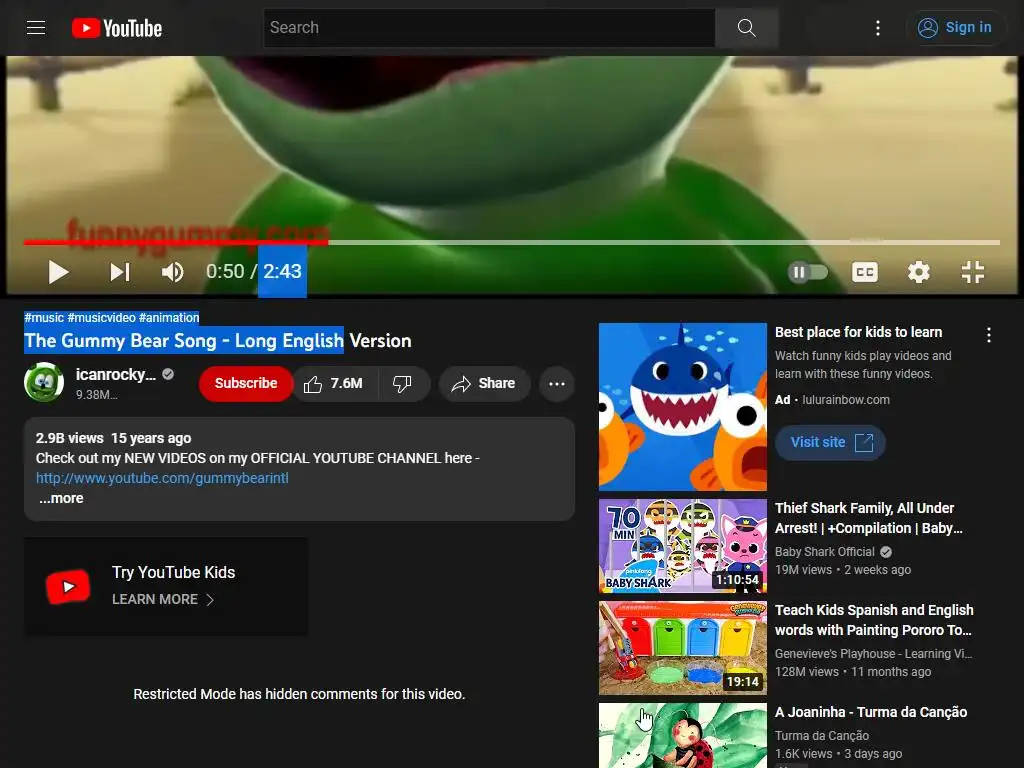Click the Search input field
Viewport: 1024px width, 768px height.
(x=488, y=27)
